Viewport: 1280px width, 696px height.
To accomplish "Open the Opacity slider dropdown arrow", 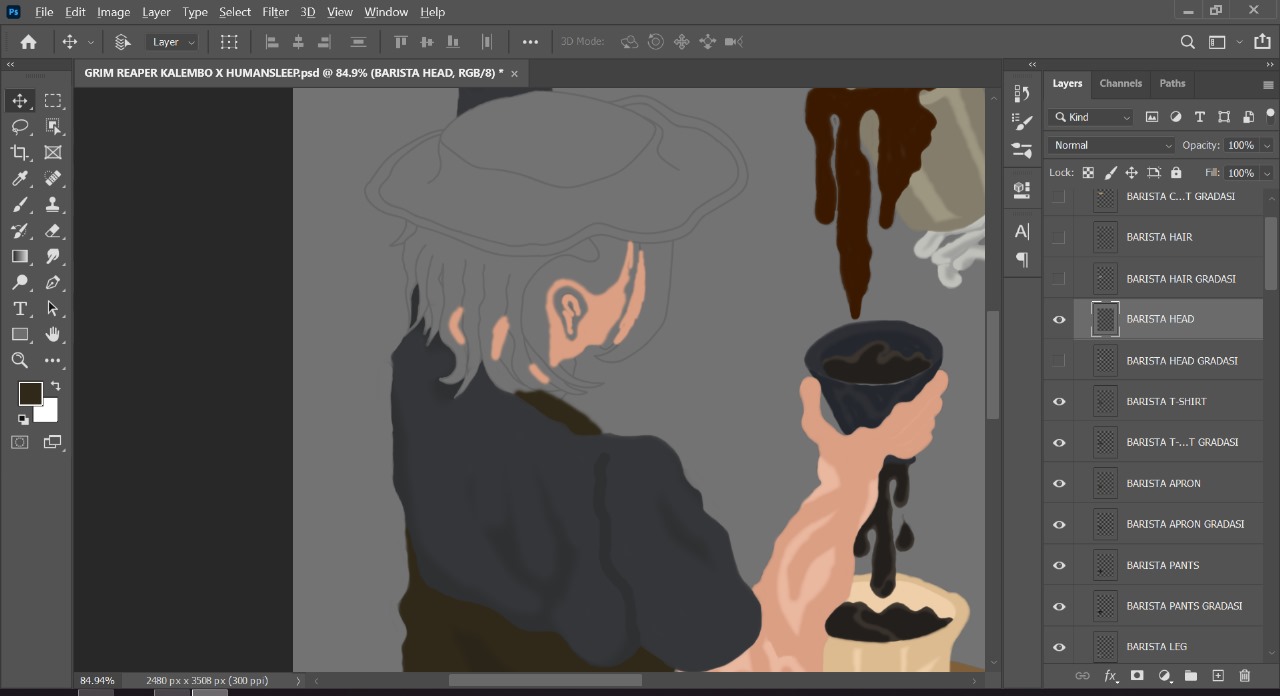I will [x=1267, y=145].
